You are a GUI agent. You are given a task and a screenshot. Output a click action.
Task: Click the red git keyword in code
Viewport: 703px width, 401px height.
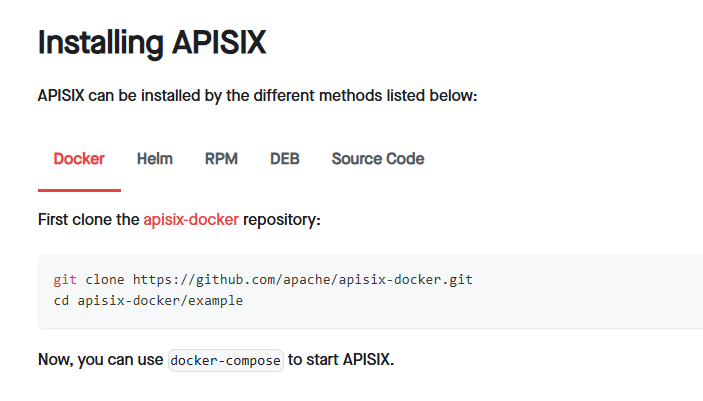coord(65,280)
